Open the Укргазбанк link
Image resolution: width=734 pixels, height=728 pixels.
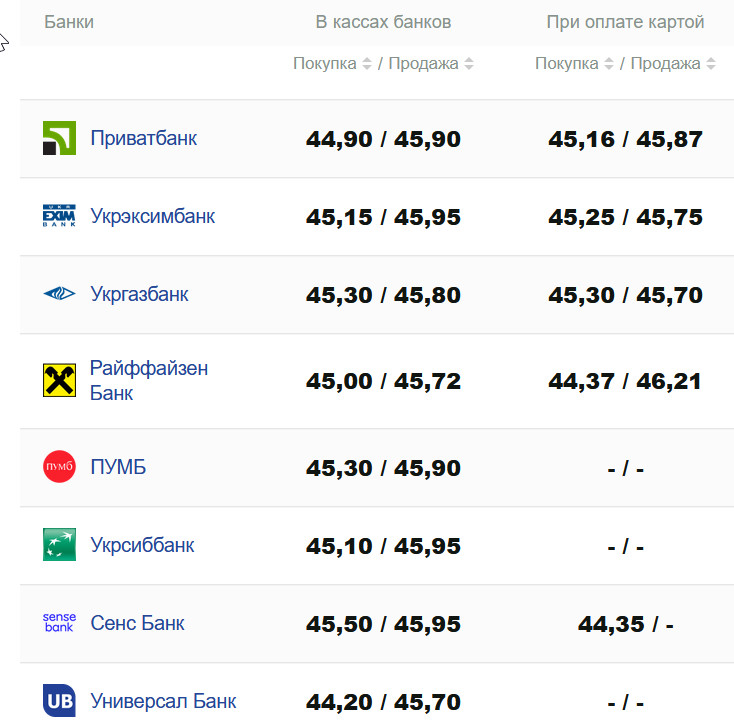tap(139, 294)
